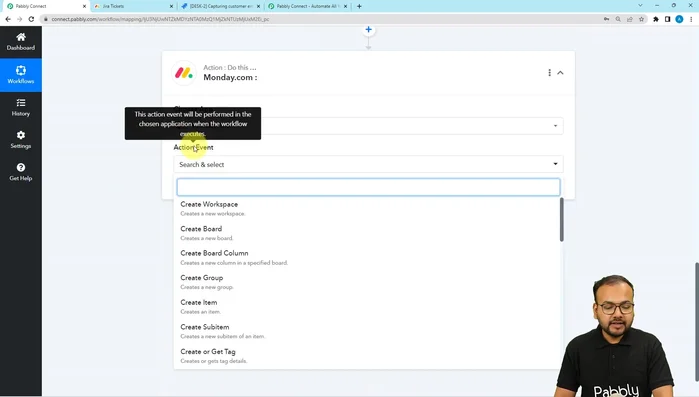Image resolution: width=699 pixels, height=397 pixels.
Task: Open Workflows in the sidebar
Action: click(x=21, y=75)
